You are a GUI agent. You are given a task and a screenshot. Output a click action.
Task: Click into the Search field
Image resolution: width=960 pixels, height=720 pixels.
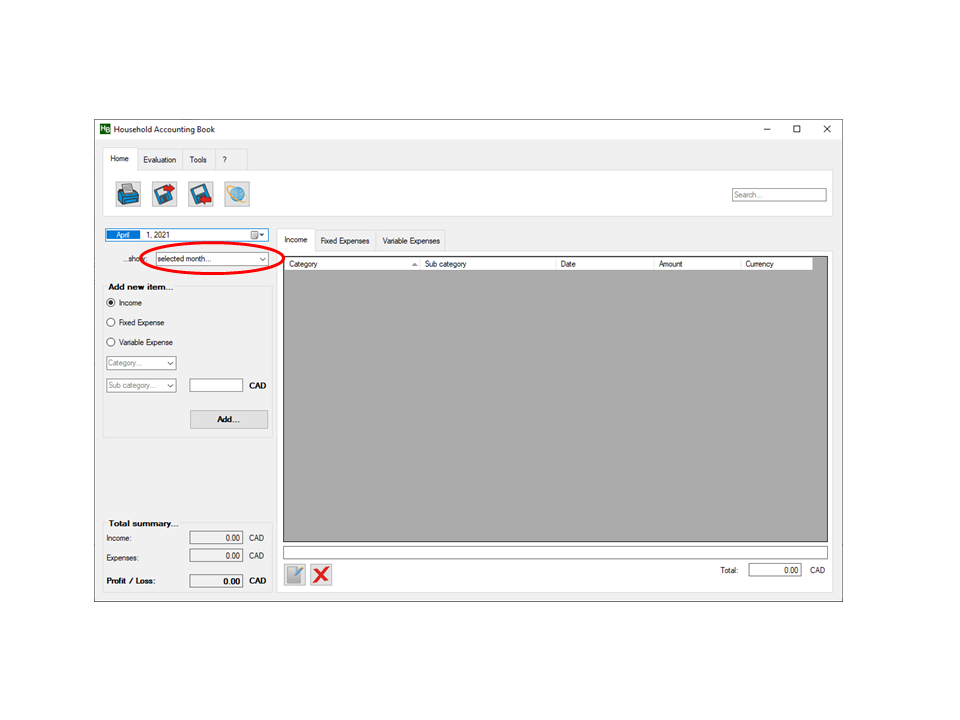tap(779, 195)
